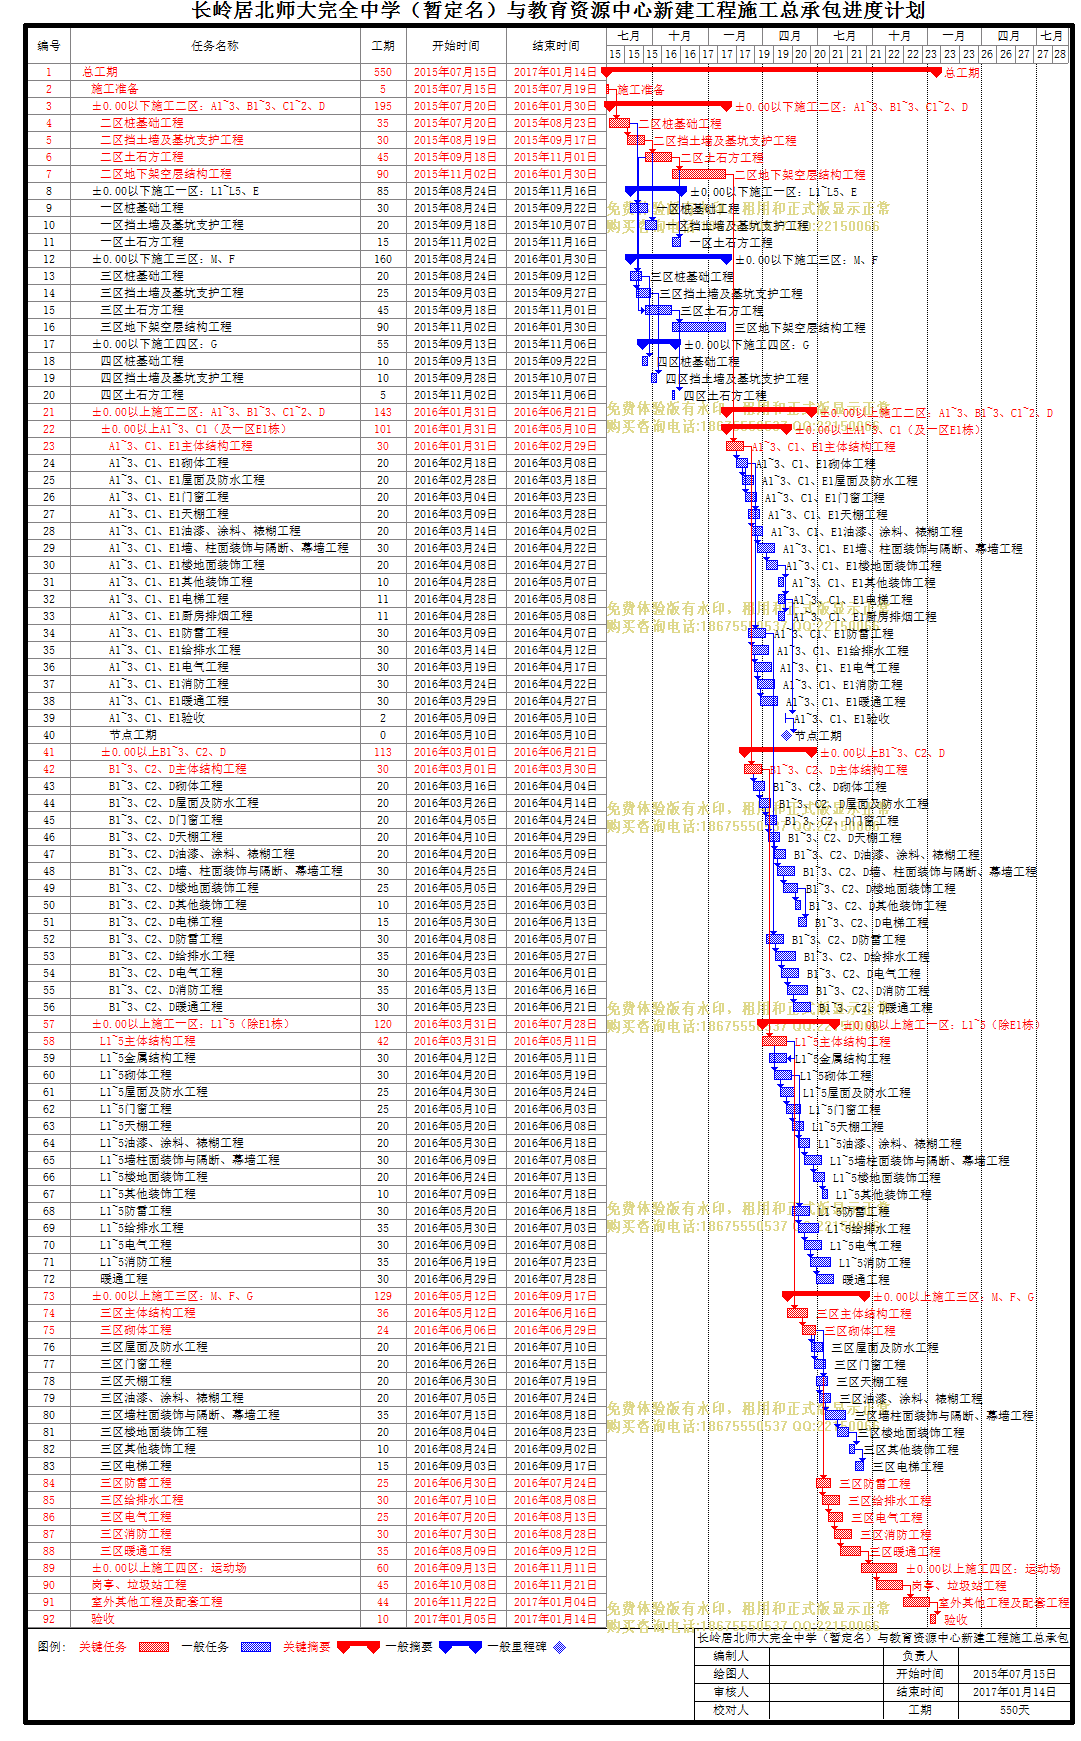Click the blank value cell beside 编制人
This screenshot has height=1741, width=1081.
coord(825,1656)
